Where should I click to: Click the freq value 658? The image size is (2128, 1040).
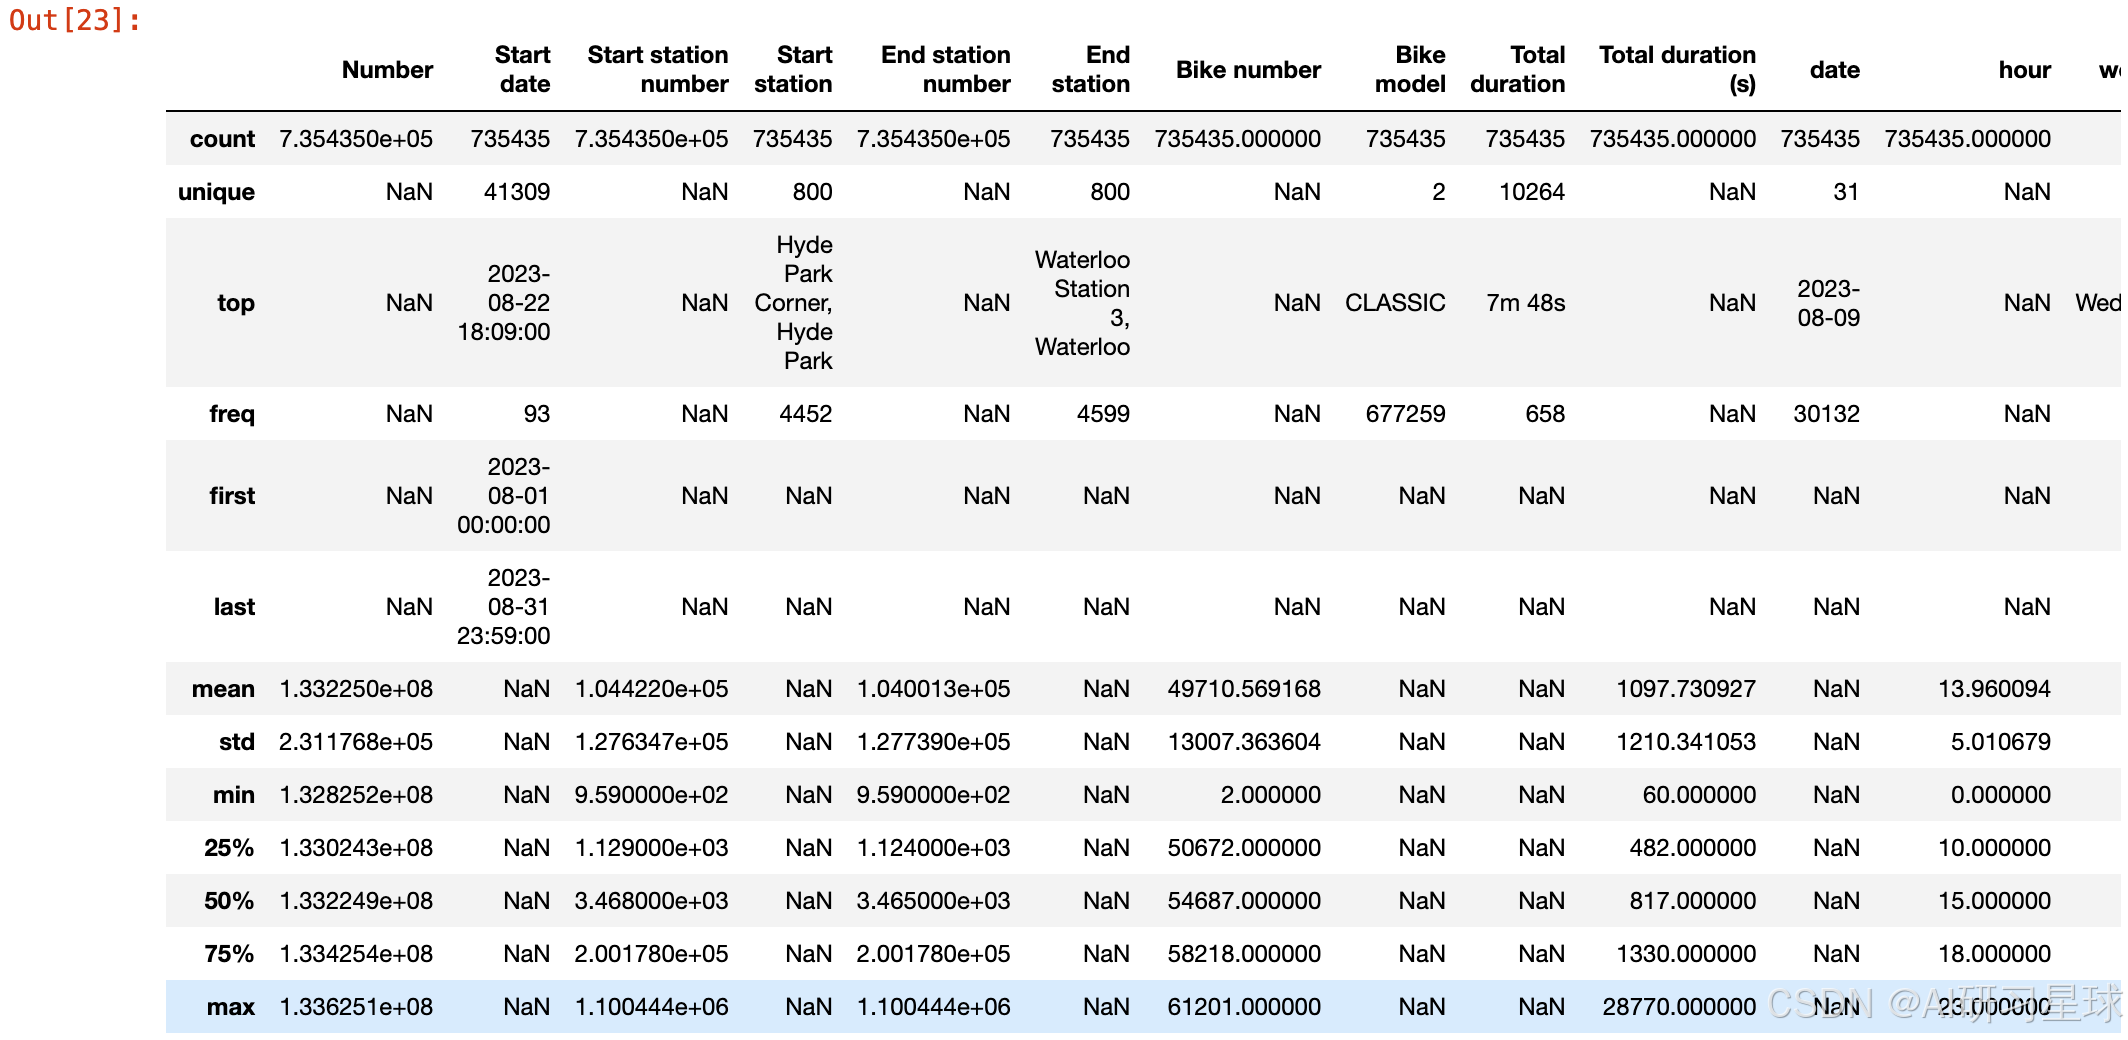tap(1545, 414)
